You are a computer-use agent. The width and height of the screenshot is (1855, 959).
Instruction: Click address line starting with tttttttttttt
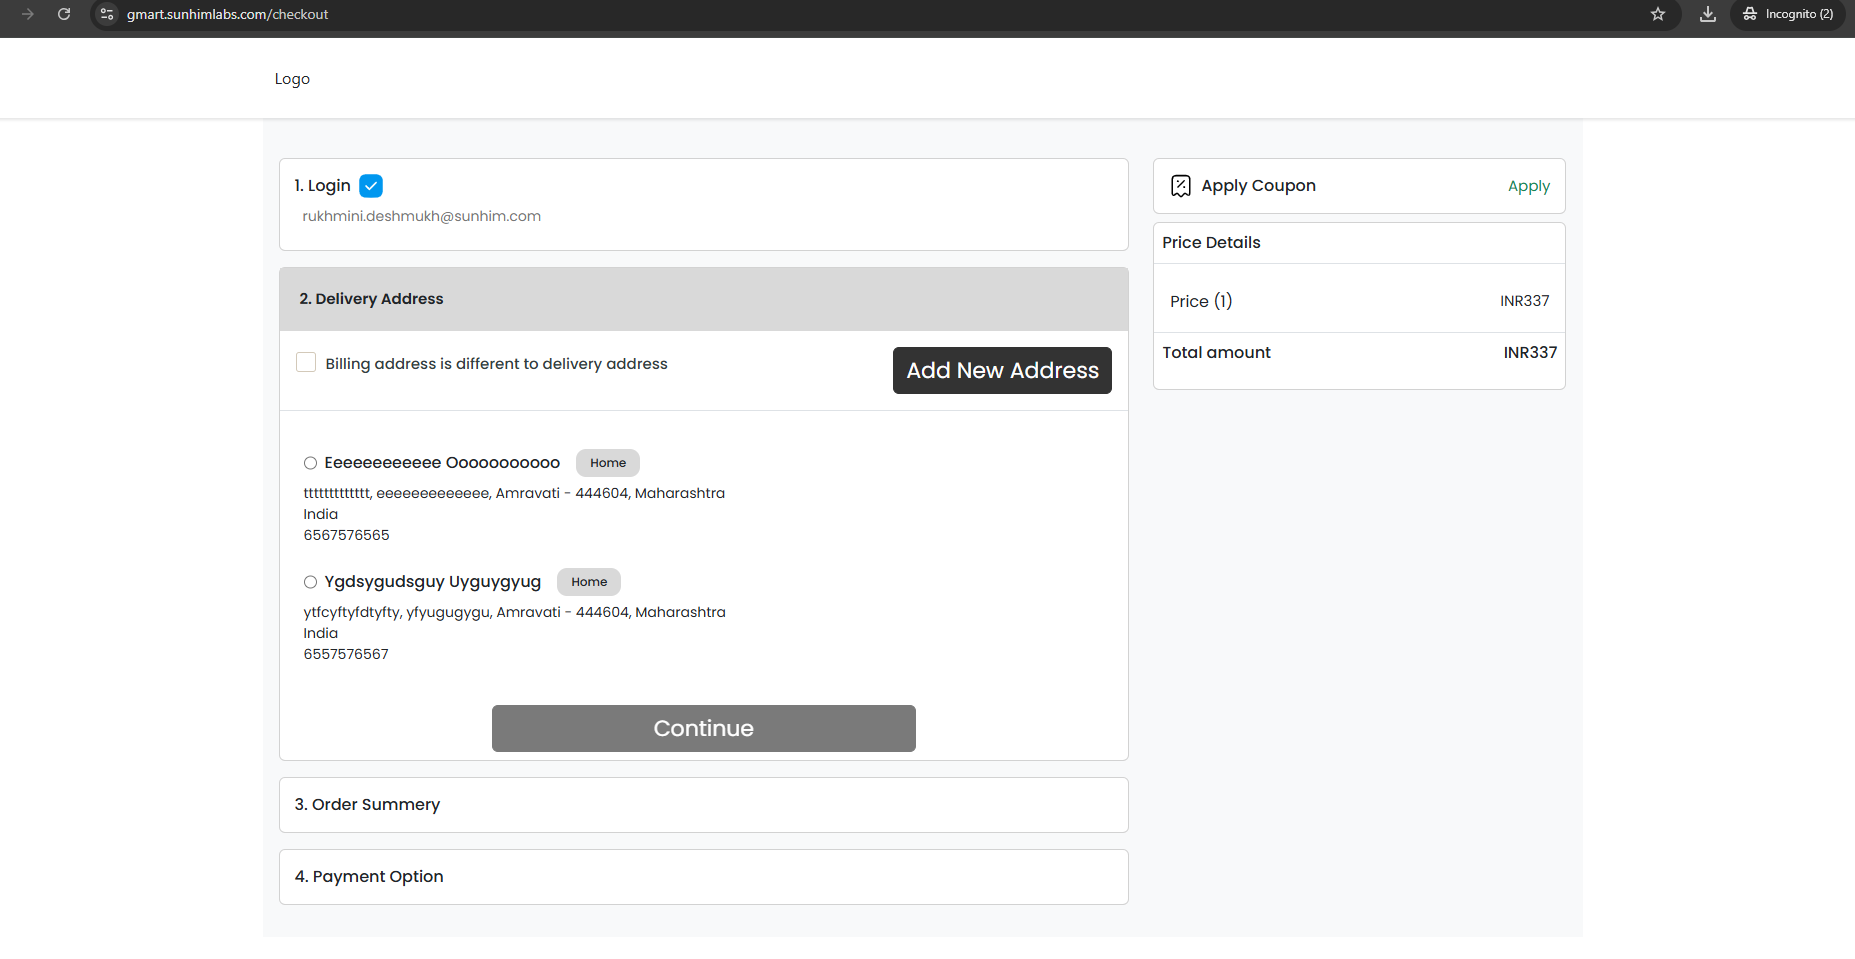click(x=514, y=493)
